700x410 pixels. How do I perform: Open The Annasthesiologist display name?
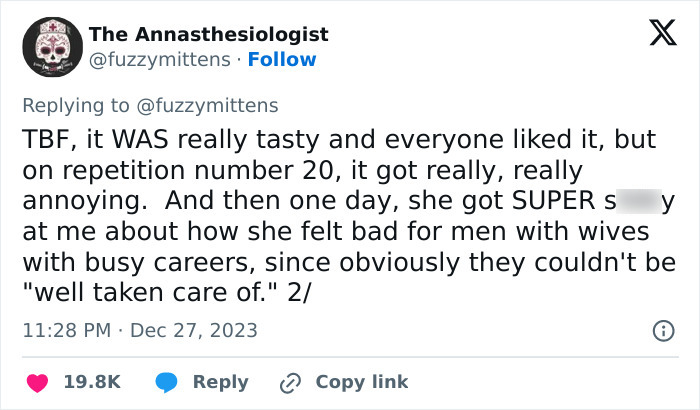click(x=208, y=34)
